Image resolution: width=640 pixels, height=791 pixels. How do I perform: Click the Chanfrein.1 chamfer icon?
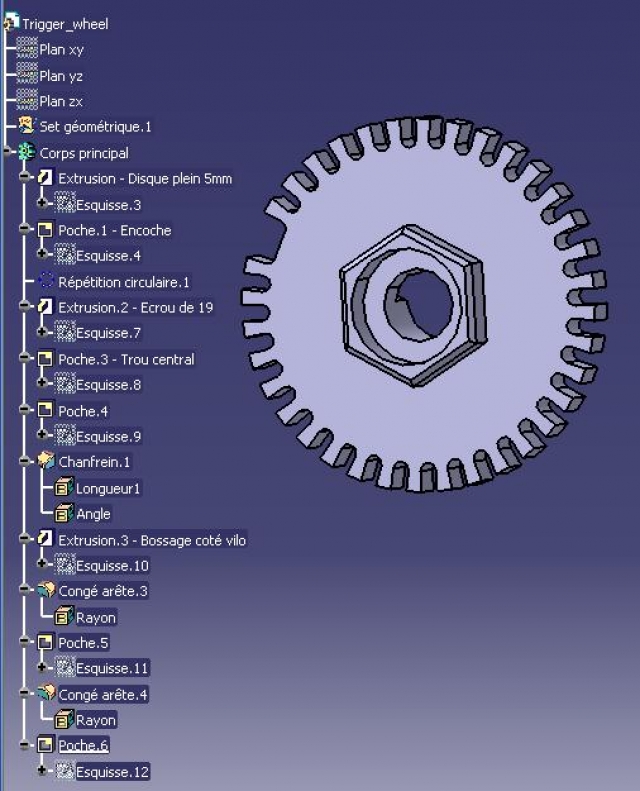pos(46,462)
